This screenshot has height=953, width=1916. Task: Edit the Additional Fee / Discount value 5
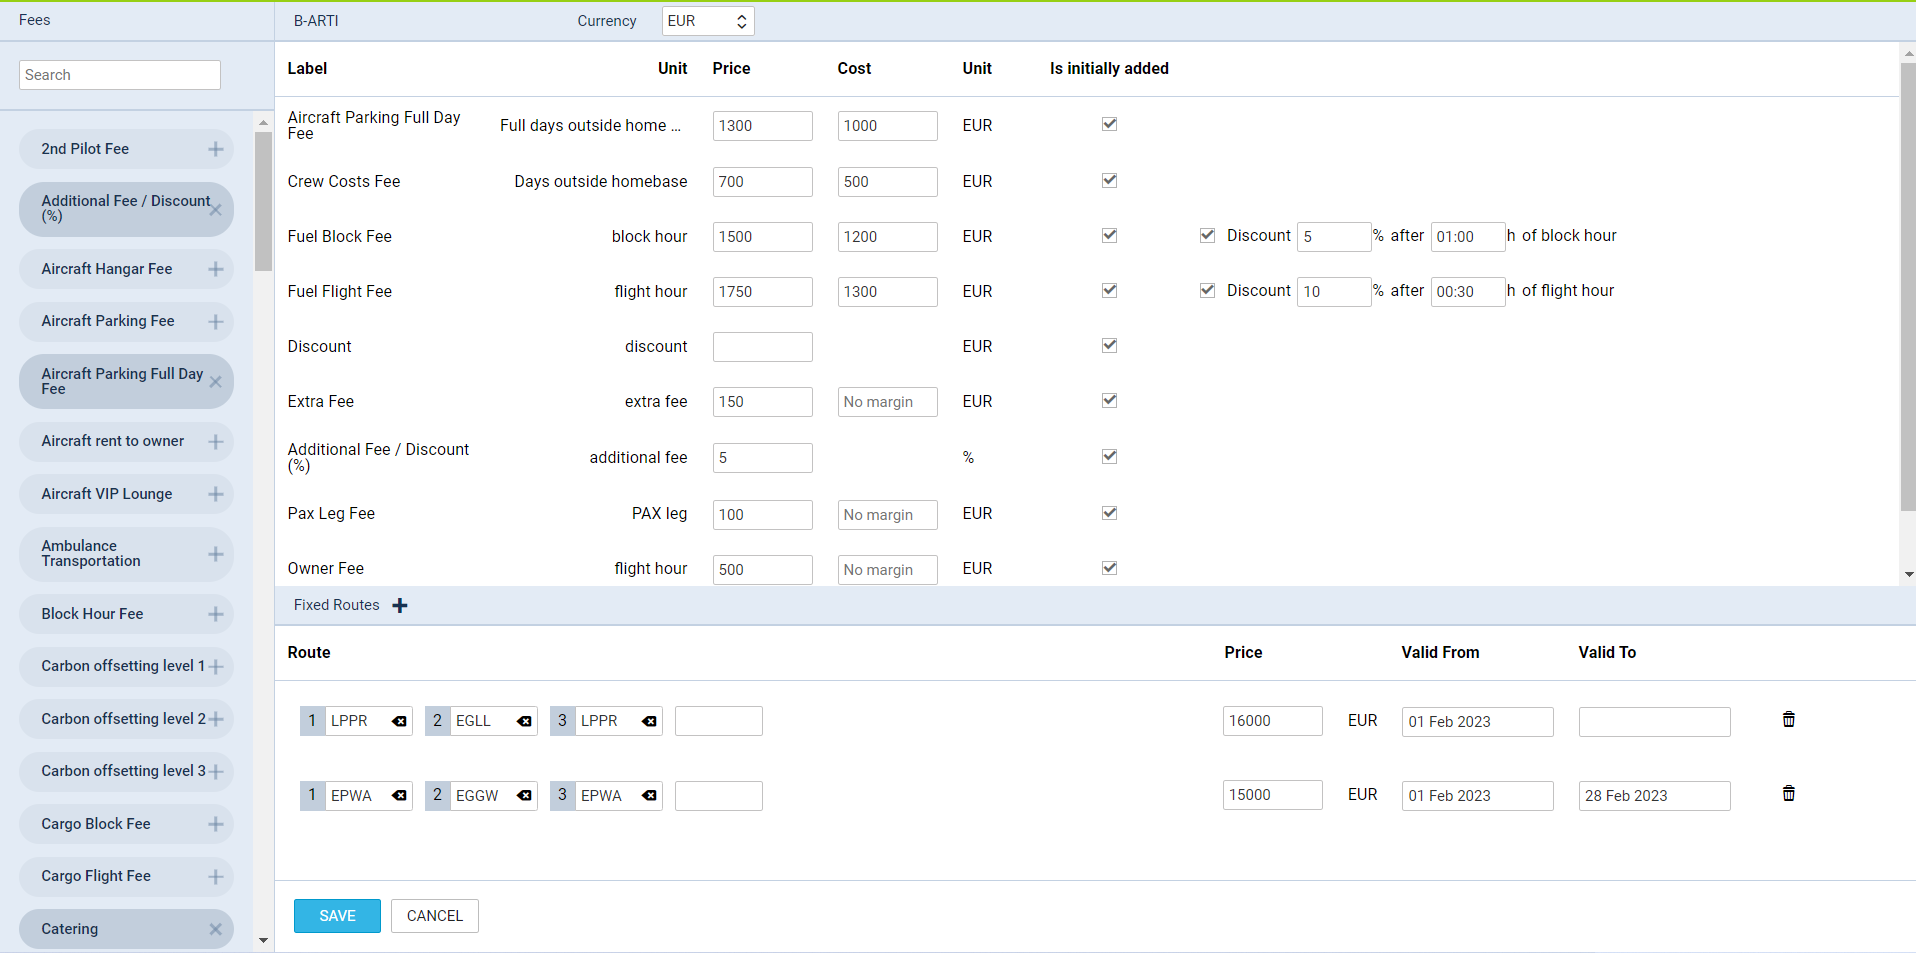[x=763, y=458]
